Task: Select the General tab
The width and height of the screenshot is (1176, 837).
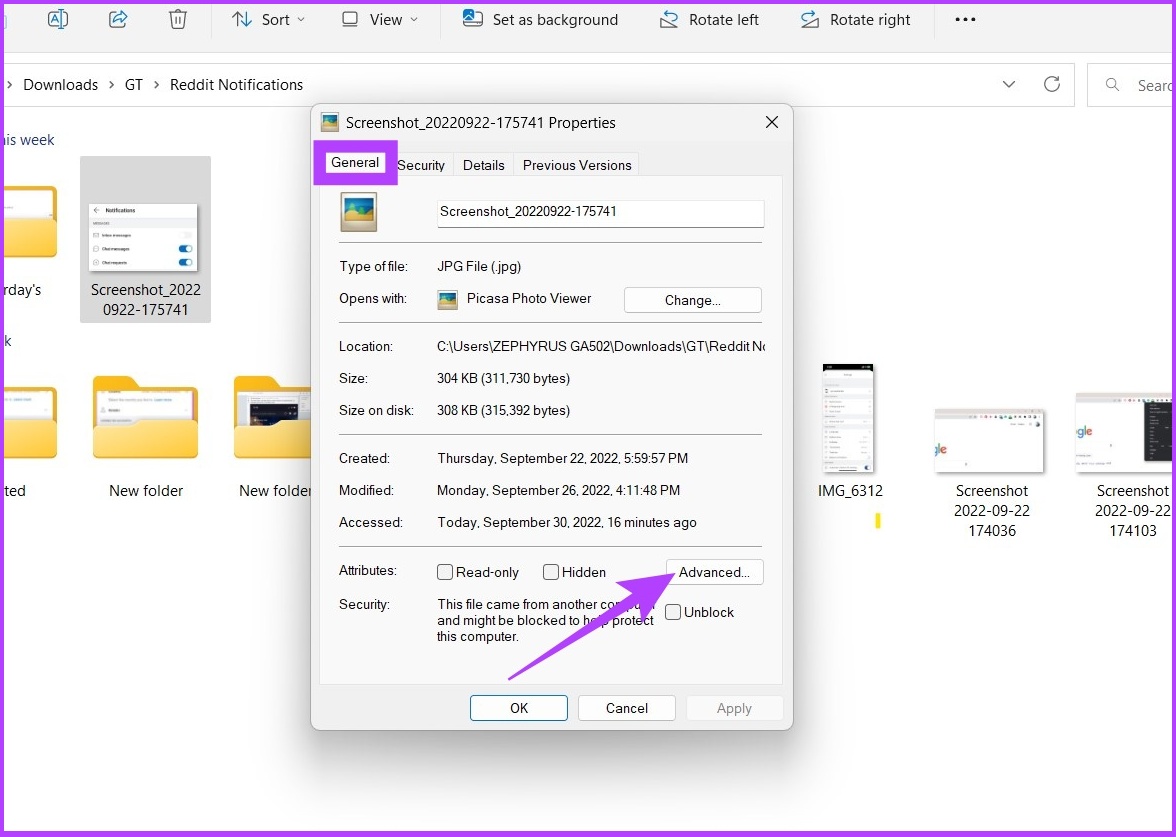Action: tap(355, 162)
